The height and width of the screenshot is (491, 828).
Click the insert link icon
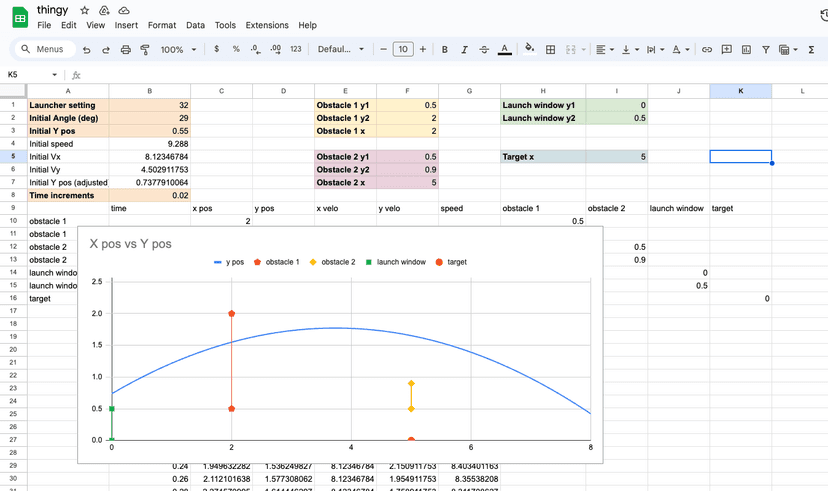707,49
